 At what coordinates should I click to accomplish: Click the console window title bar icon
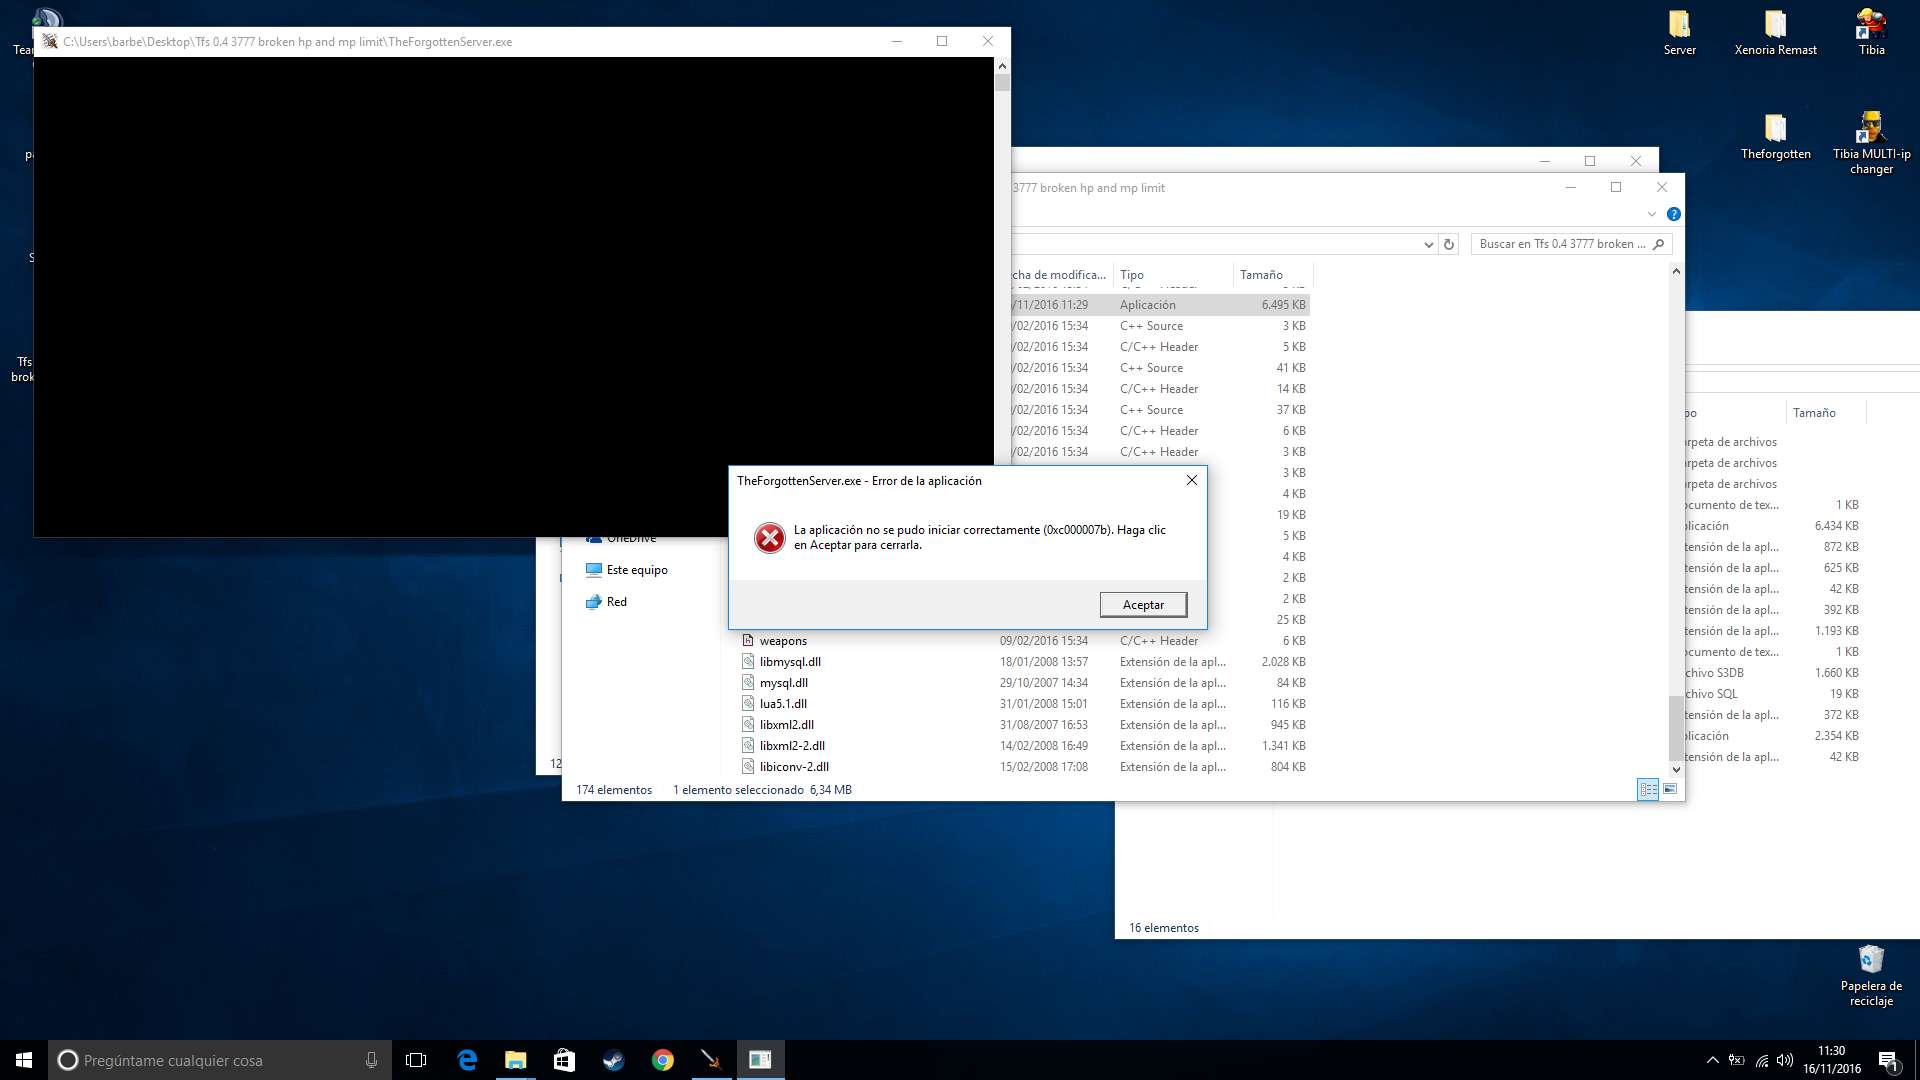tap(49, 41)
